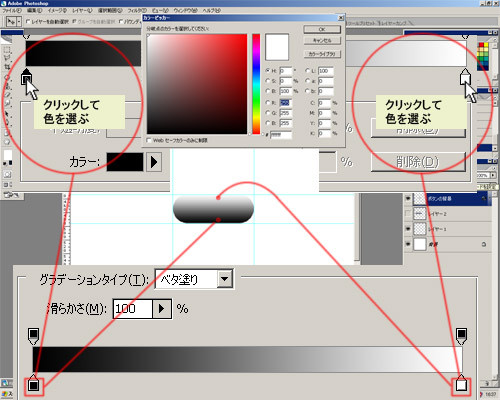Open 選択範囲 menu
500x400 pixels.
110,10
